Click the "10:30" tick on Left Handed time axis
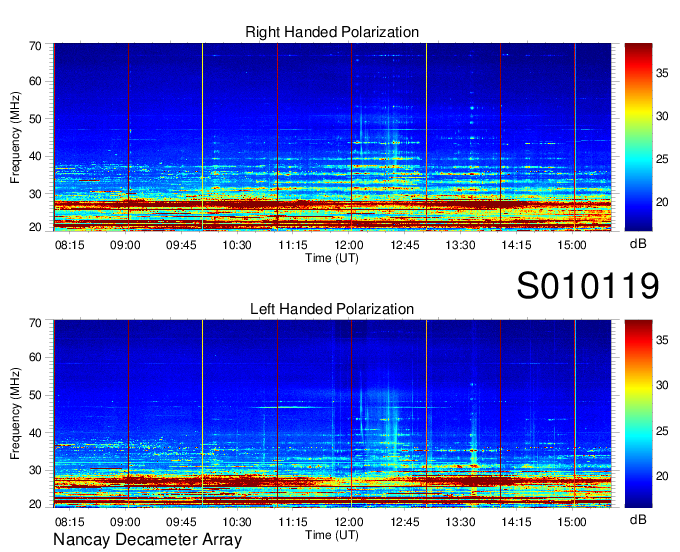680x552 pixels. pyautogui.click(x=237, y=521)
